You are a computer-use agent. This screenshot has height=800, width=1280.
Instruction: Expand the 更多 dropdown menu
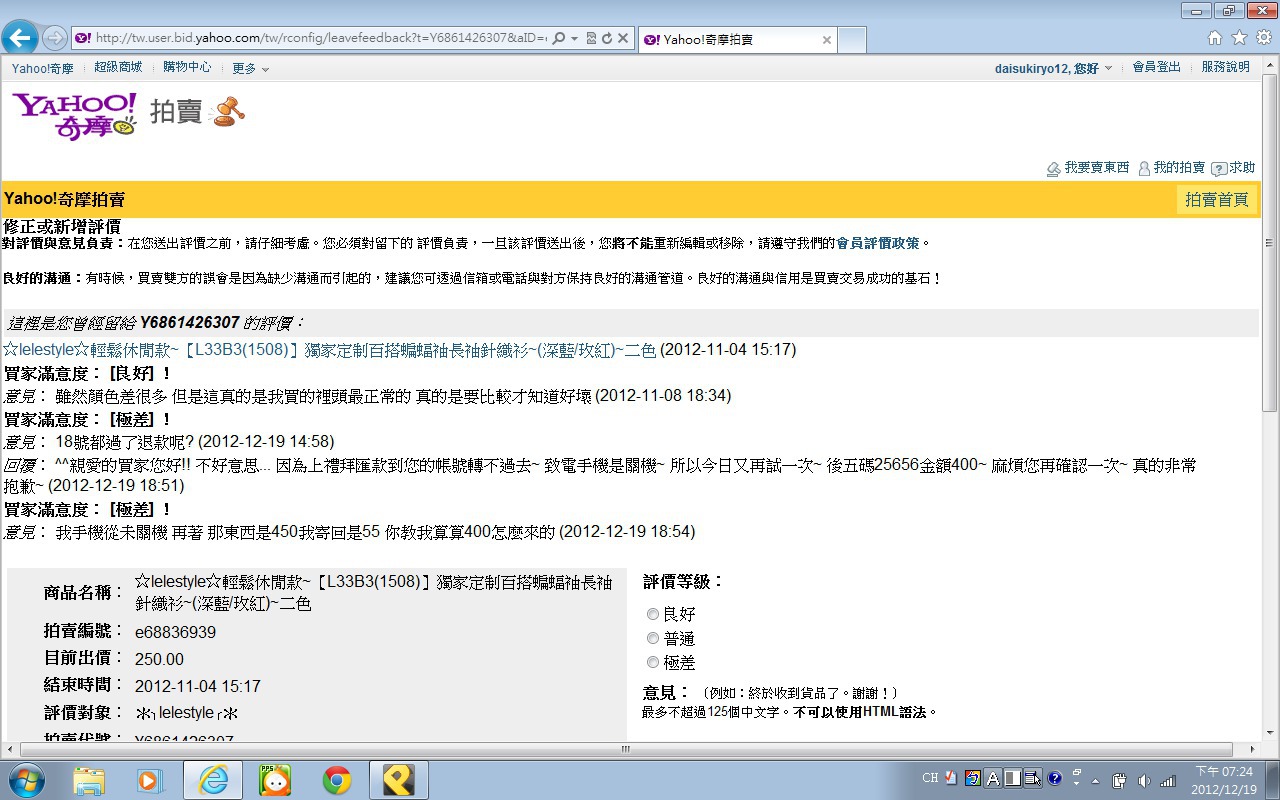click(x=250, y=68)
